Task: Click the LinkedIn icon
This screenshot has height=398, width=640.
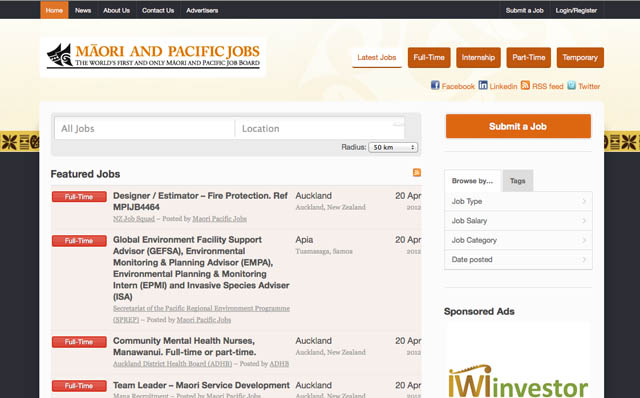Action: point(483,85)
